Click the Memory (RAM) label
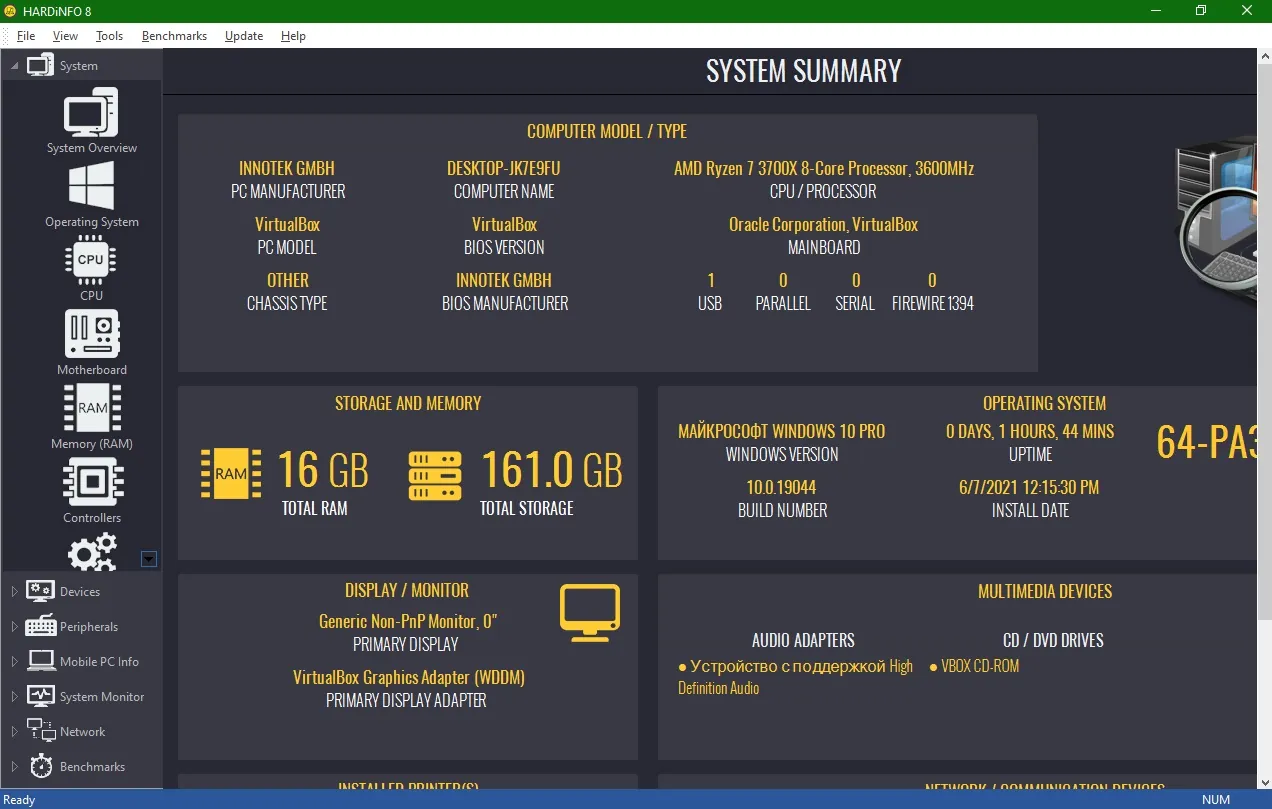 click(92, 444)
